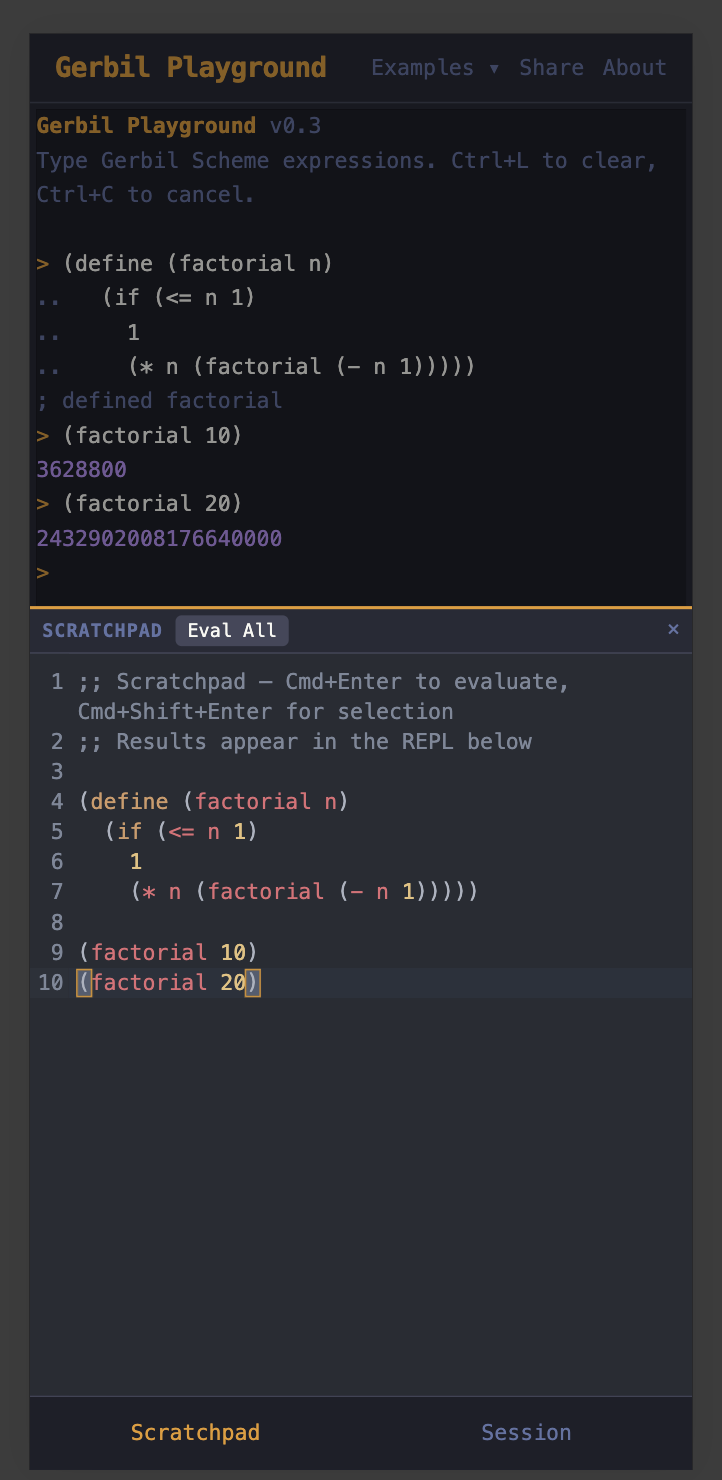Image resolution: width=722 pixels, height=1480 pixels.
Task: Click line number 4 in the editor gutter
Action: coord(57,802)
